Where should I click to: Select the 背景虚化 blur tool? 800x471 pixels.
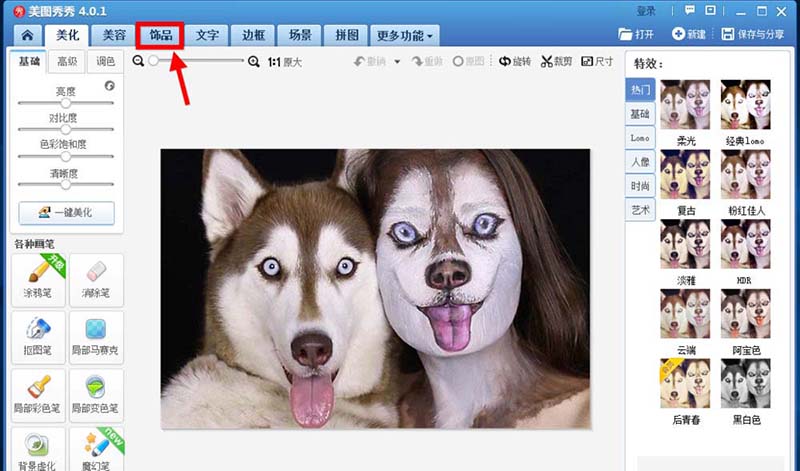click(38, 450)
